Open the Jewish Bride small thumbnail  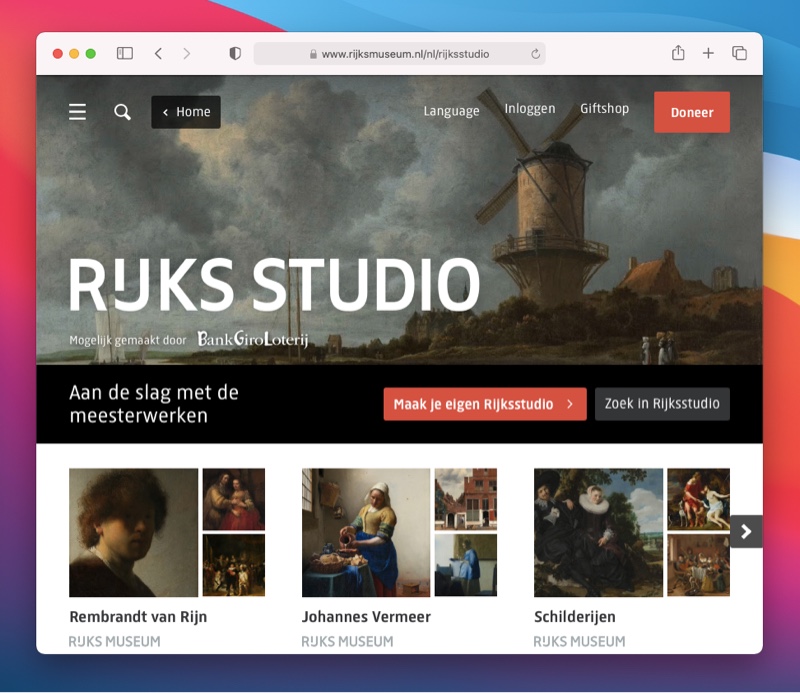[x=234, y=499]
